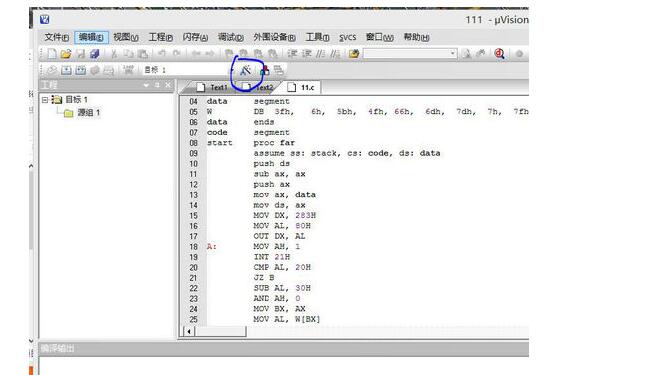Open the 闪存 menu
The width and height of the screenshot is (655, 375).
[x=195, y=37]
